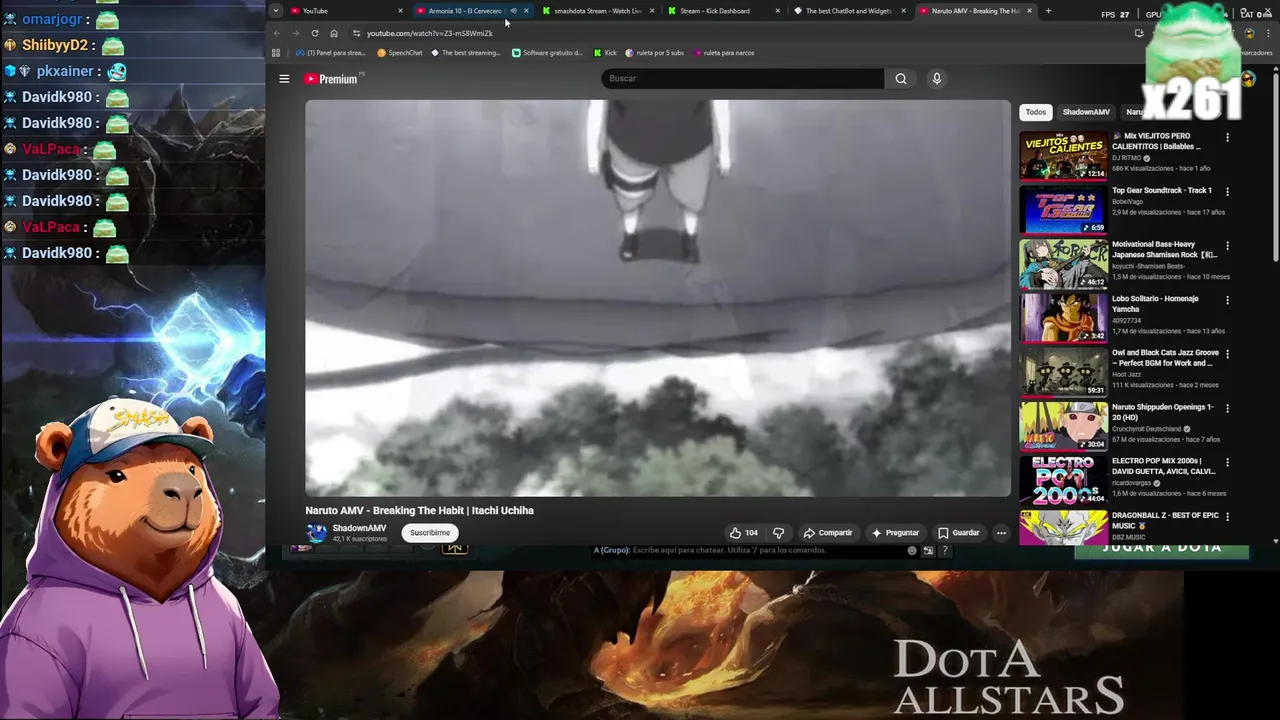Image resolution: width=1280 pixels, height=720 pixels.
Task: Open options menu for Dragonball Z music
Action: (x=1227, y=516)
